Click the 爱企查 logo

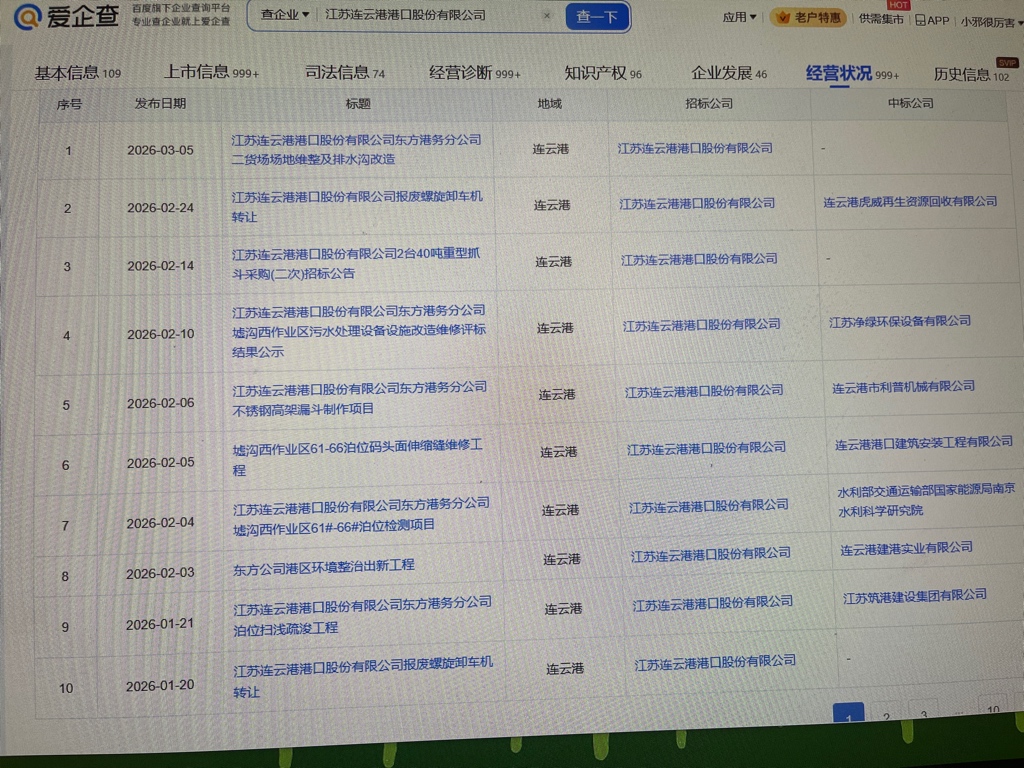click(x=67, y=16)
